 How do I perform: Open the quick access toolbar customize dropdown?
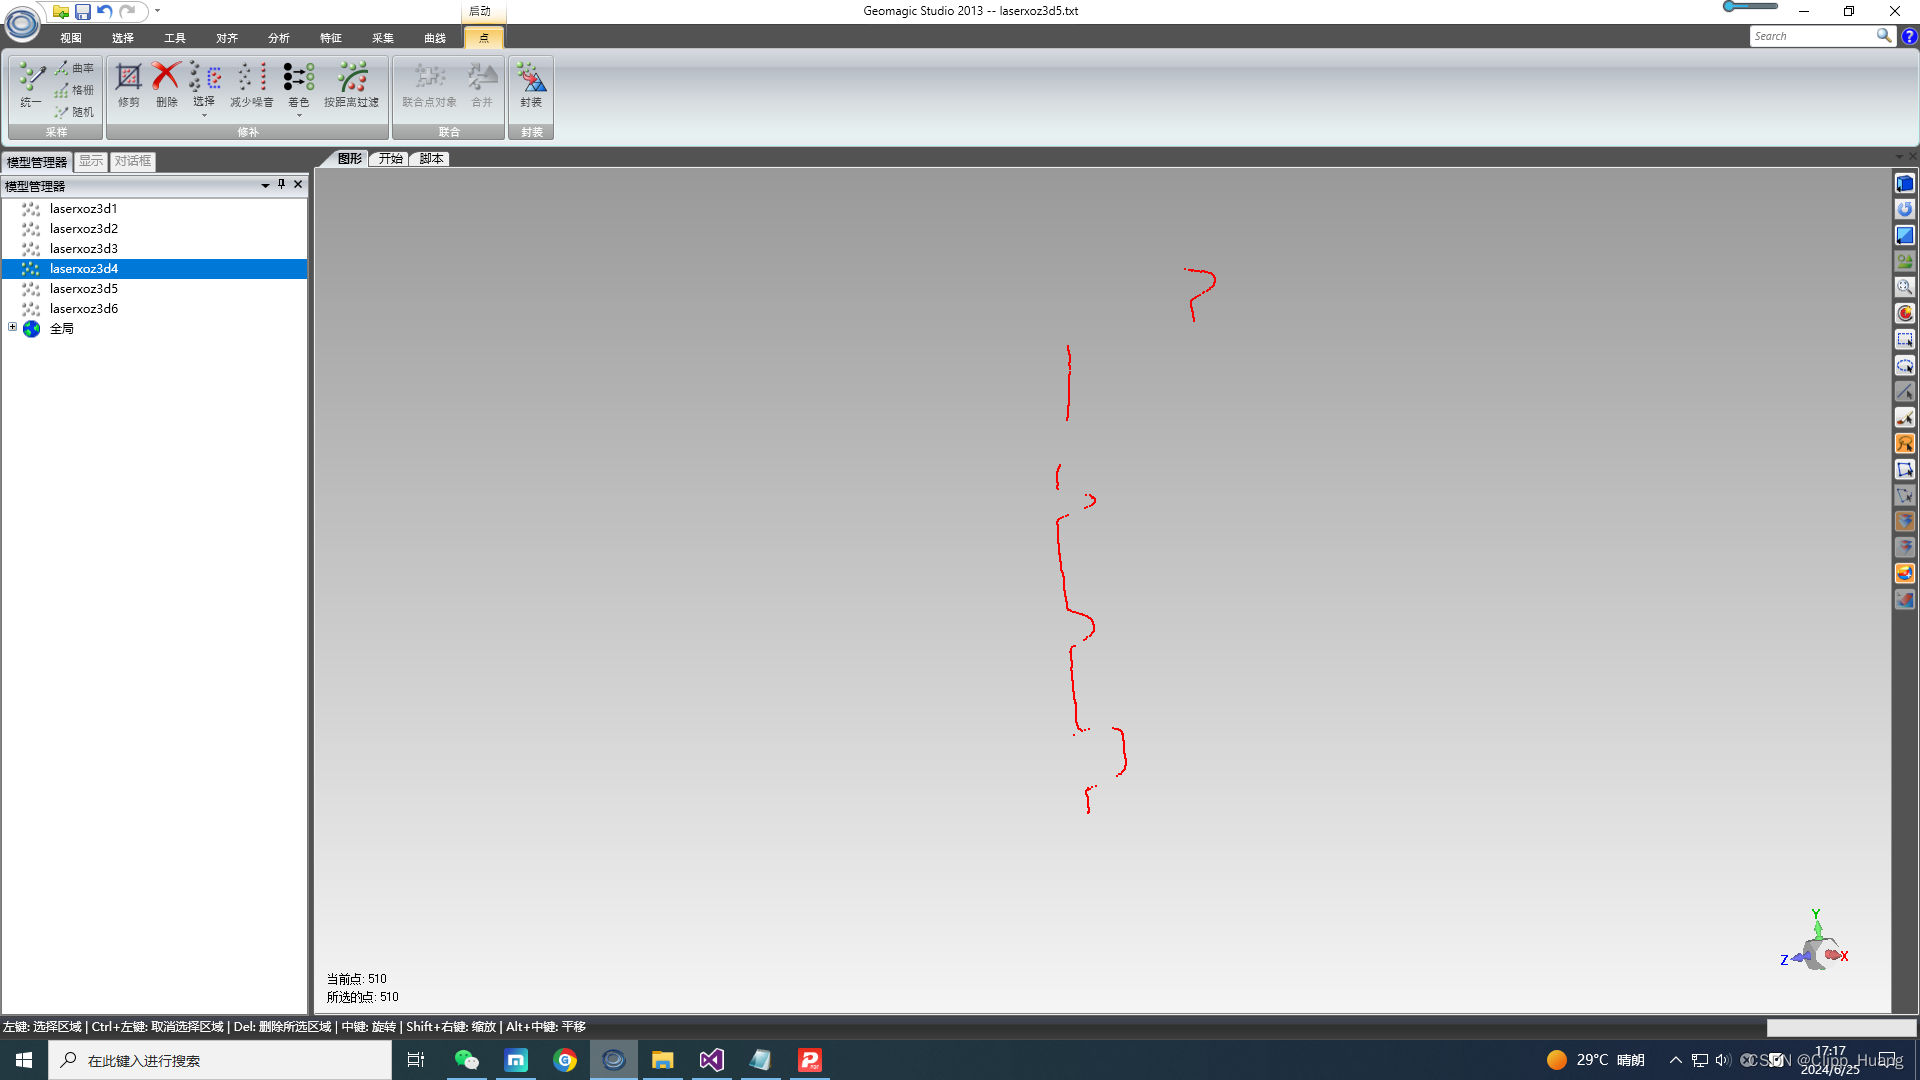point(157,11)
